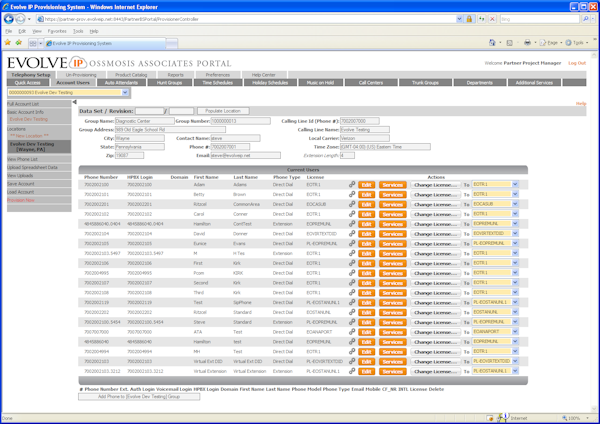Click the Contact Name input field
This screenshot has width=600, height=424.
pos(235,138)
